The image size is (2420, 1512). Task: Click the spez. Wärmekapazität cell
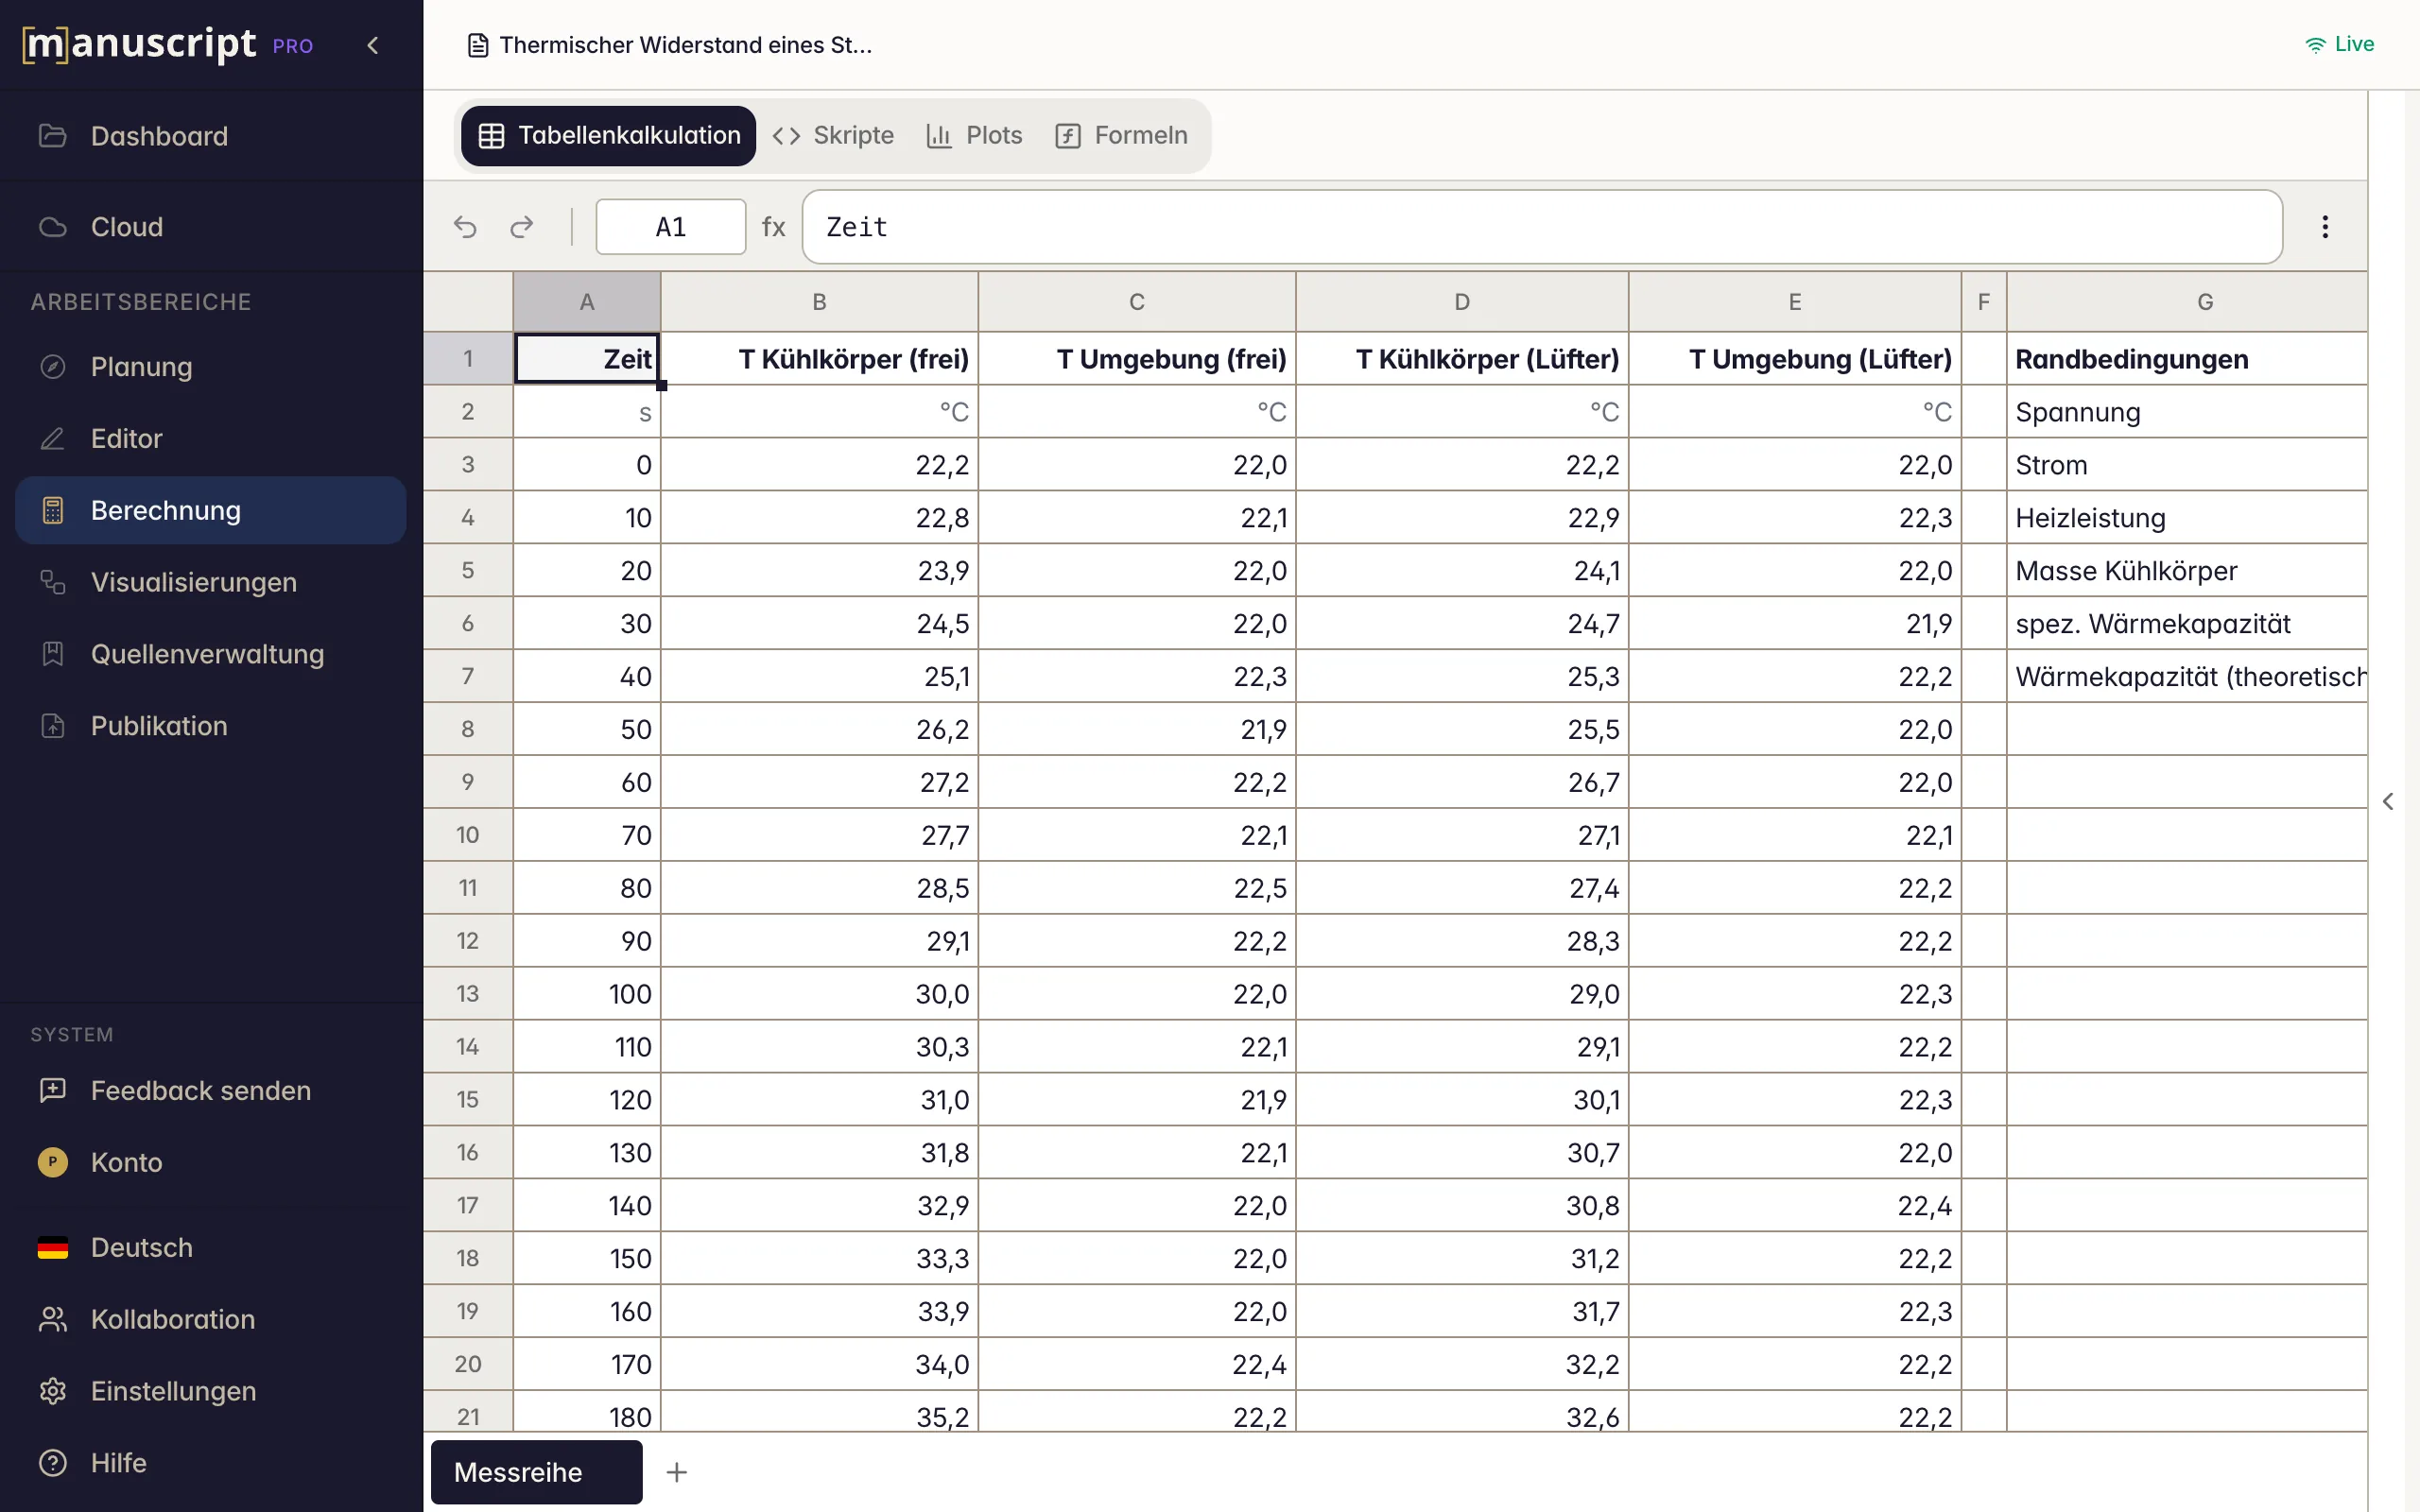coord(2187,624)
